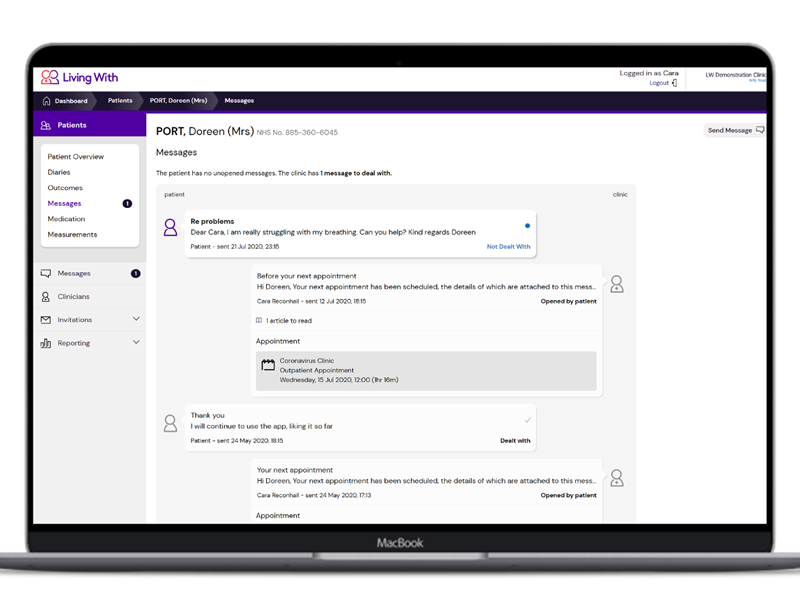Click the Living With logo icon
The width and height of the screenshot is (800, 600).
tap(50, 77)
